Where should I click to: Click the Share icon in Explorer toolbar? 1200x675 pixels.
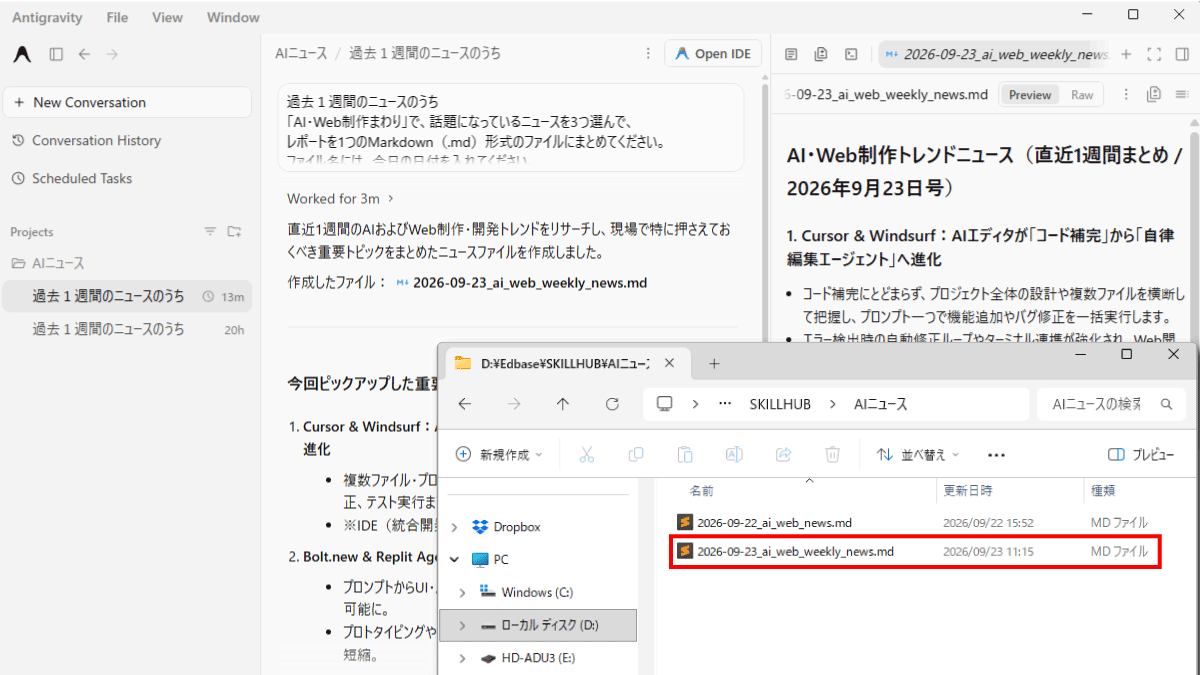click(783, 454)
